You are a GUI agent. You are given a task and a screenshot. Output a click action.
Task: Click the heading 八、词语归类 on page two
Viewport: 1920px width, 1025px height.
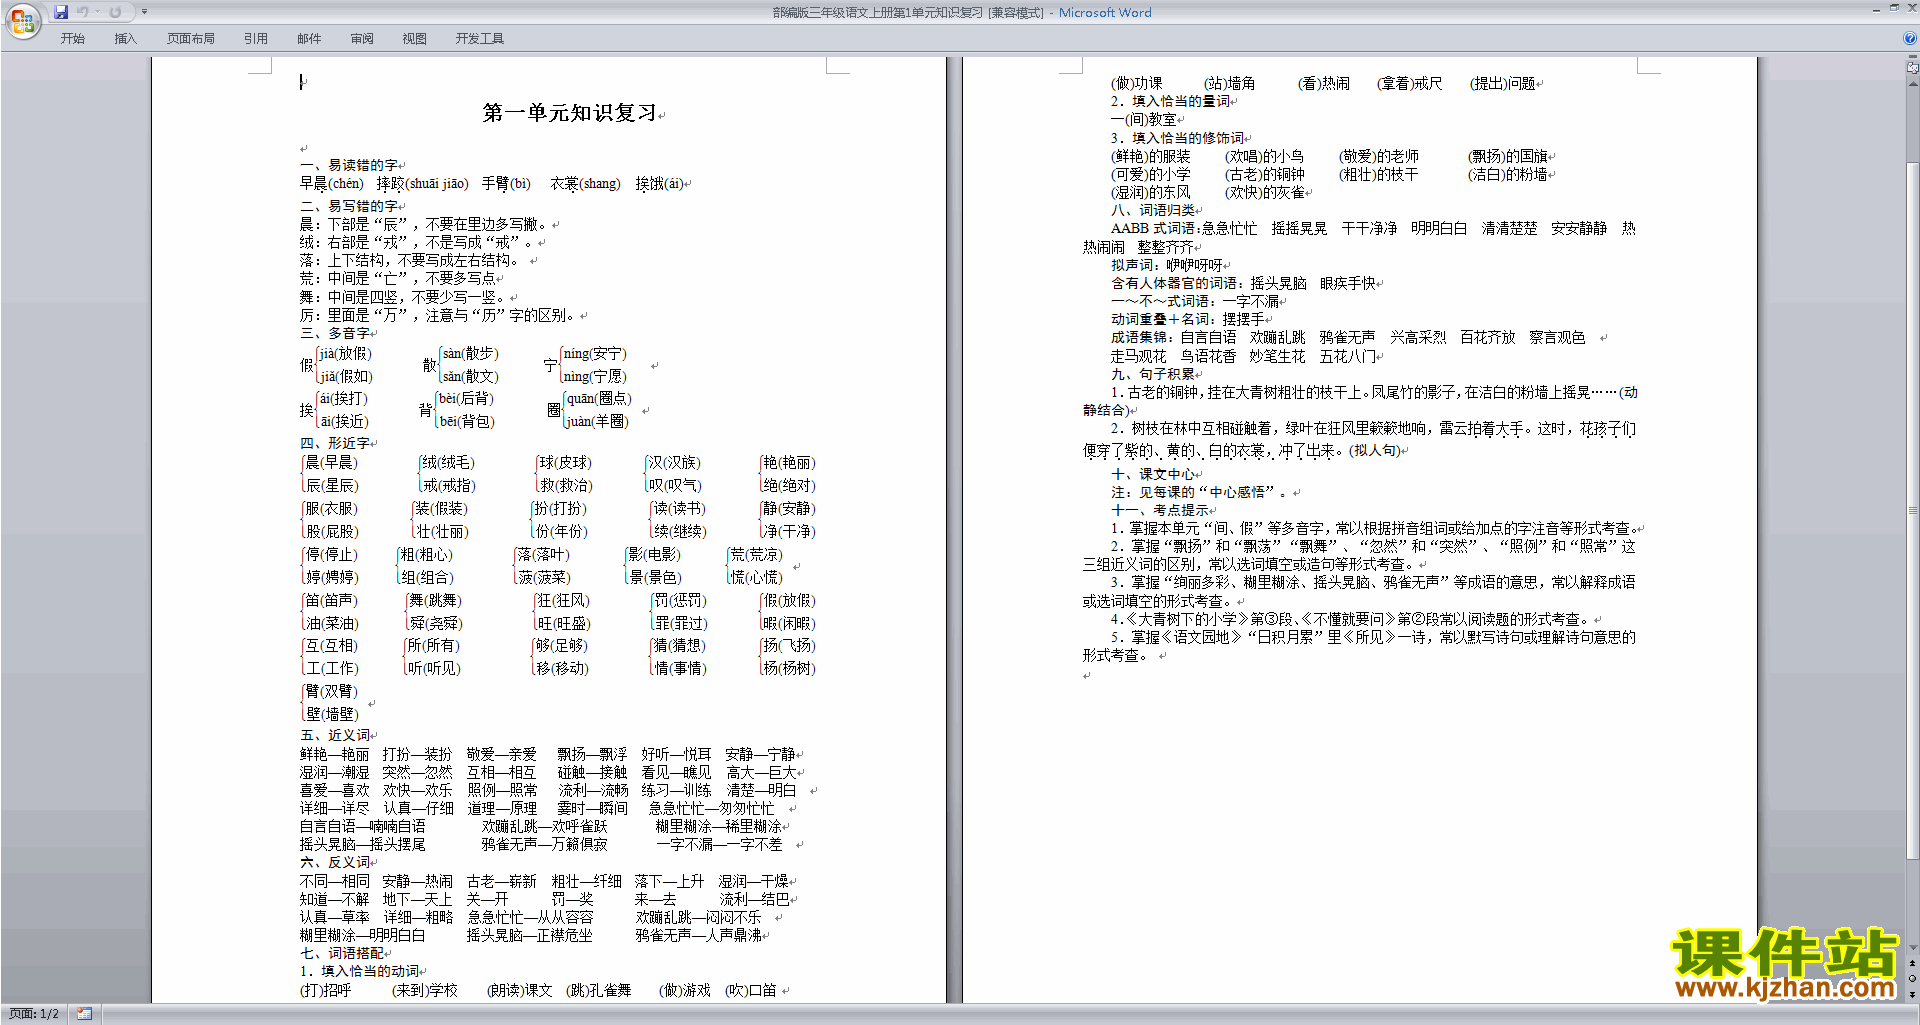[1152, 210]
